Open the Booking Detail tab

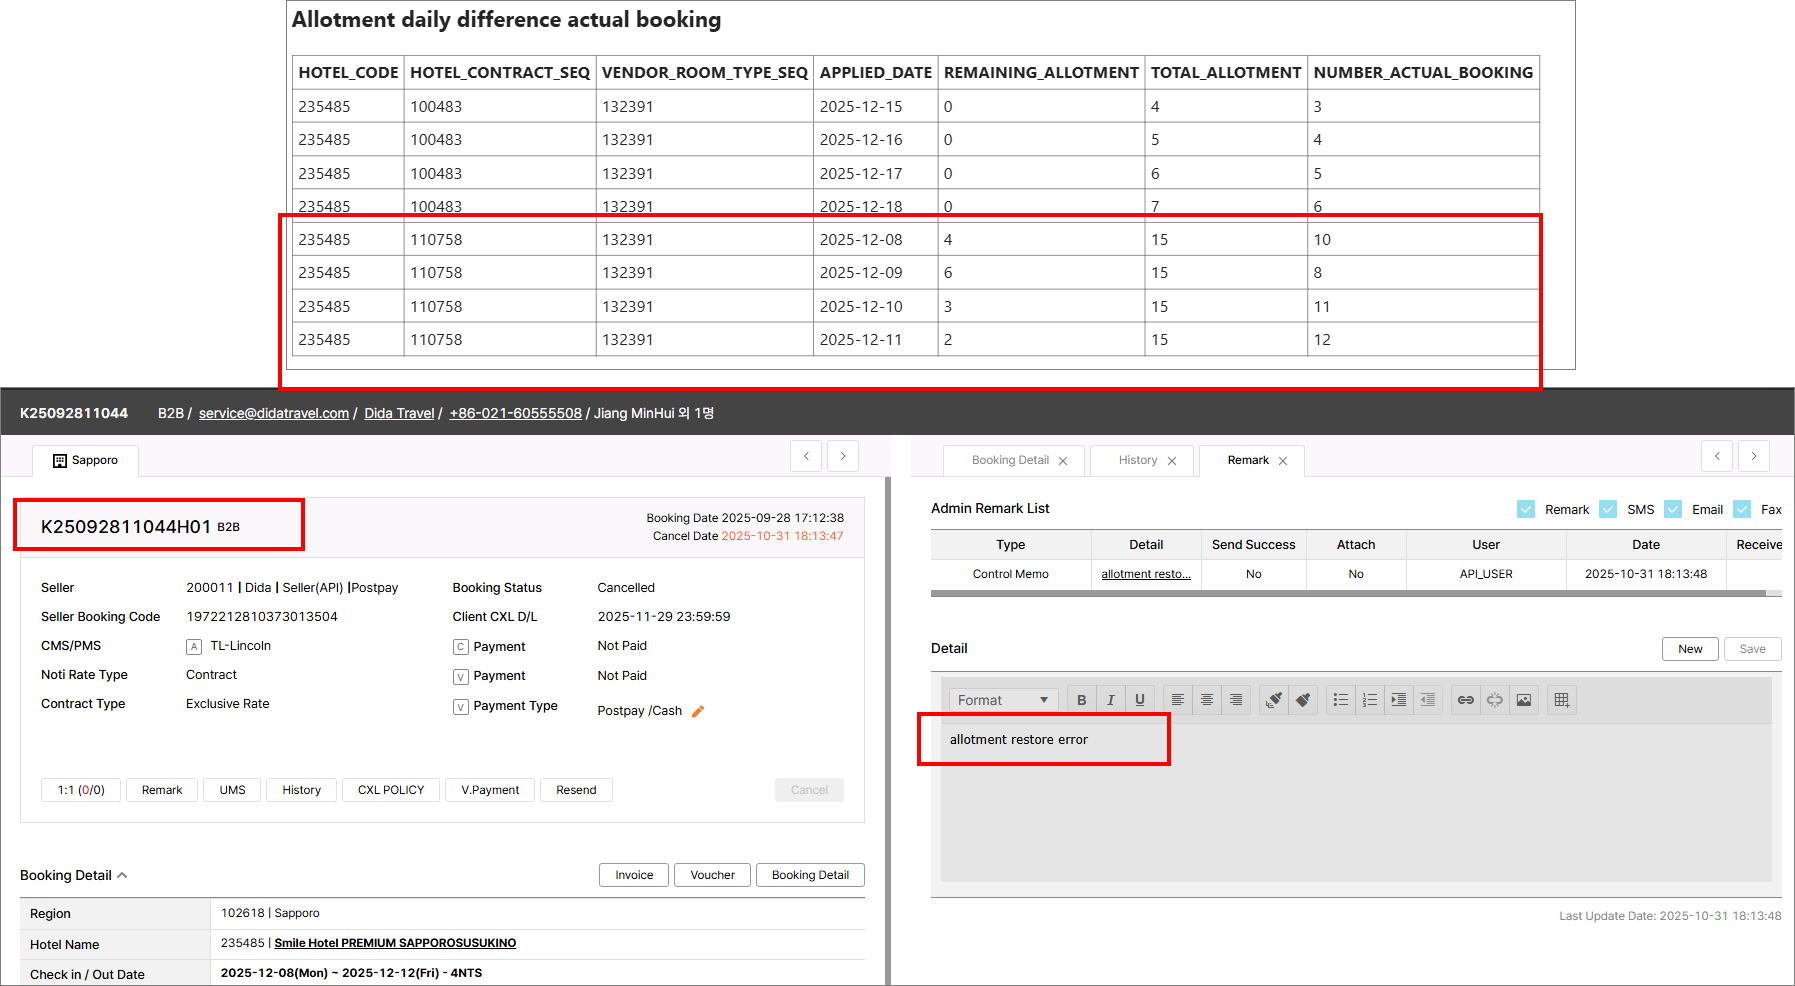point(1010,460)
